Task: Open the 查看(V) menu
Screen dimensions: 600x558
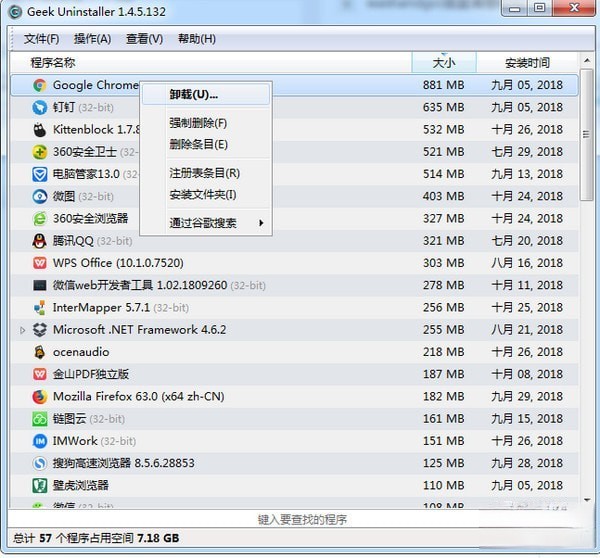Action: tap(144, 39)
